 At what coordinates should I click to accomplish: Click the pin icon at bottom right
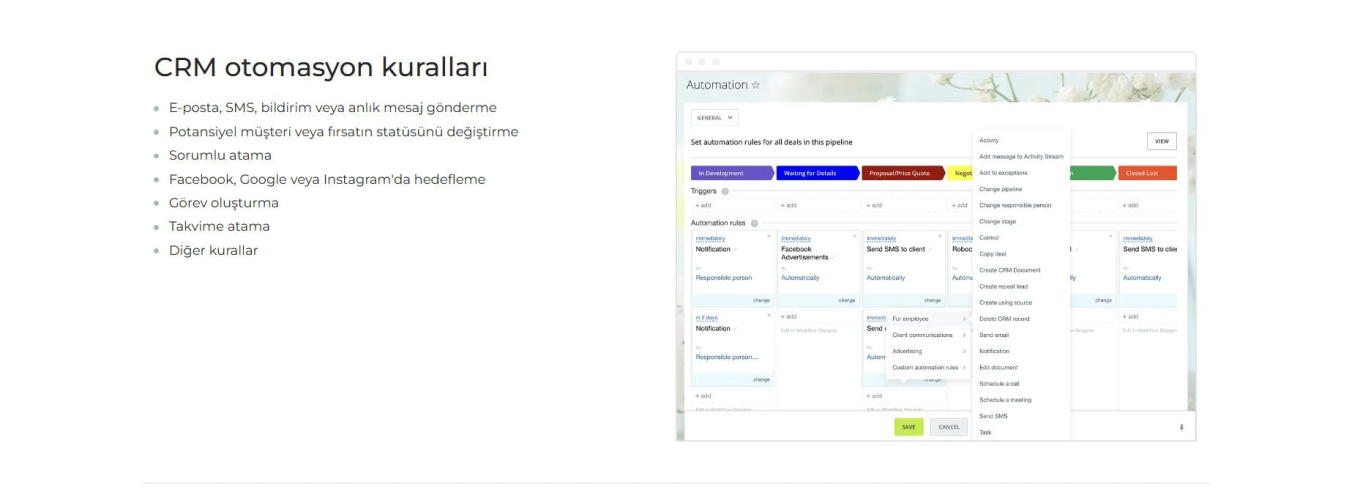[x=1181, y=427]
